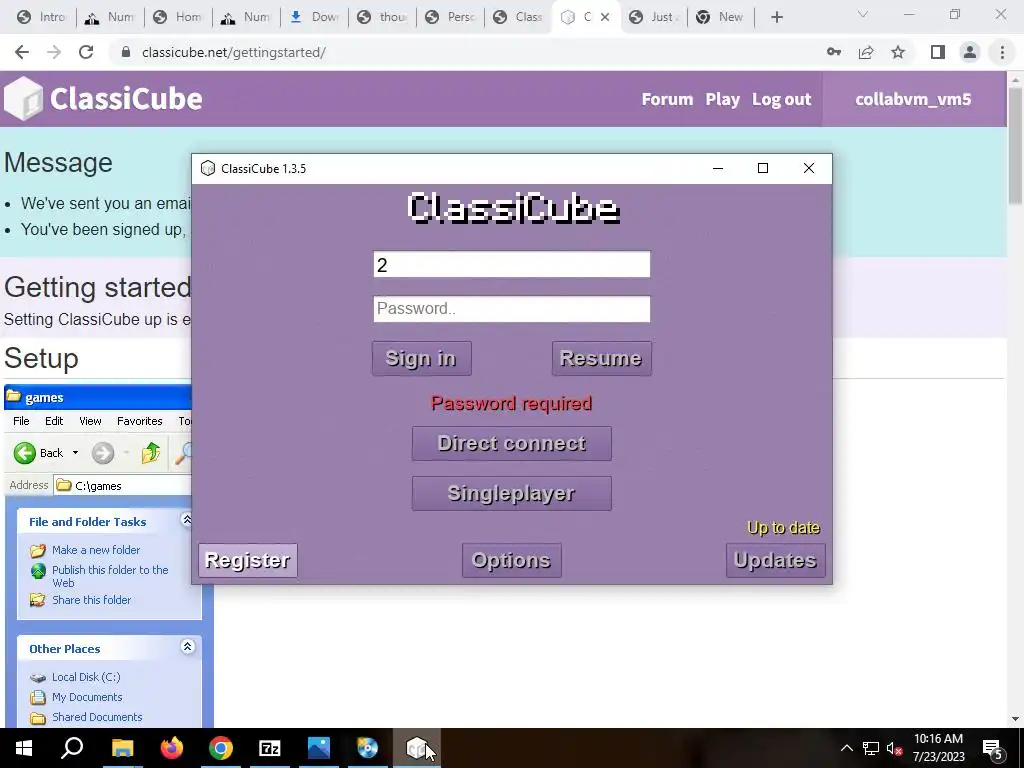Screen dimensions: 1024x768
Task: Open a new browser tab
Action: click(x=776, y=17)
